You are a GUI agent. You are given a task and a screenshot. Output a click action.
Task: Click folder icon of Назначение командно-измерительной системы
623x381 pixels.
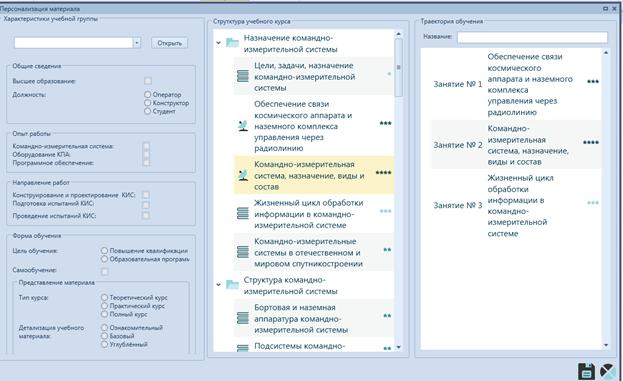pos(232,42)
